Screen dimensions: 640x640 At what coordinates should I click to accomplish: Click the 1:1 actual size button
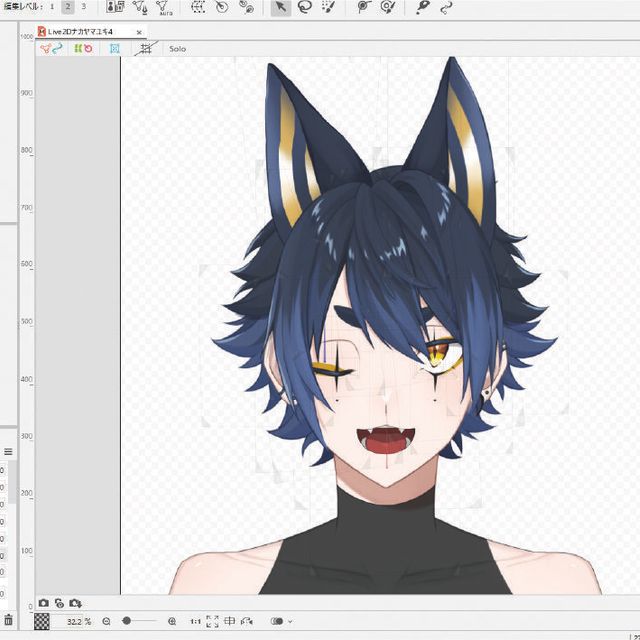tap(196, 621)
